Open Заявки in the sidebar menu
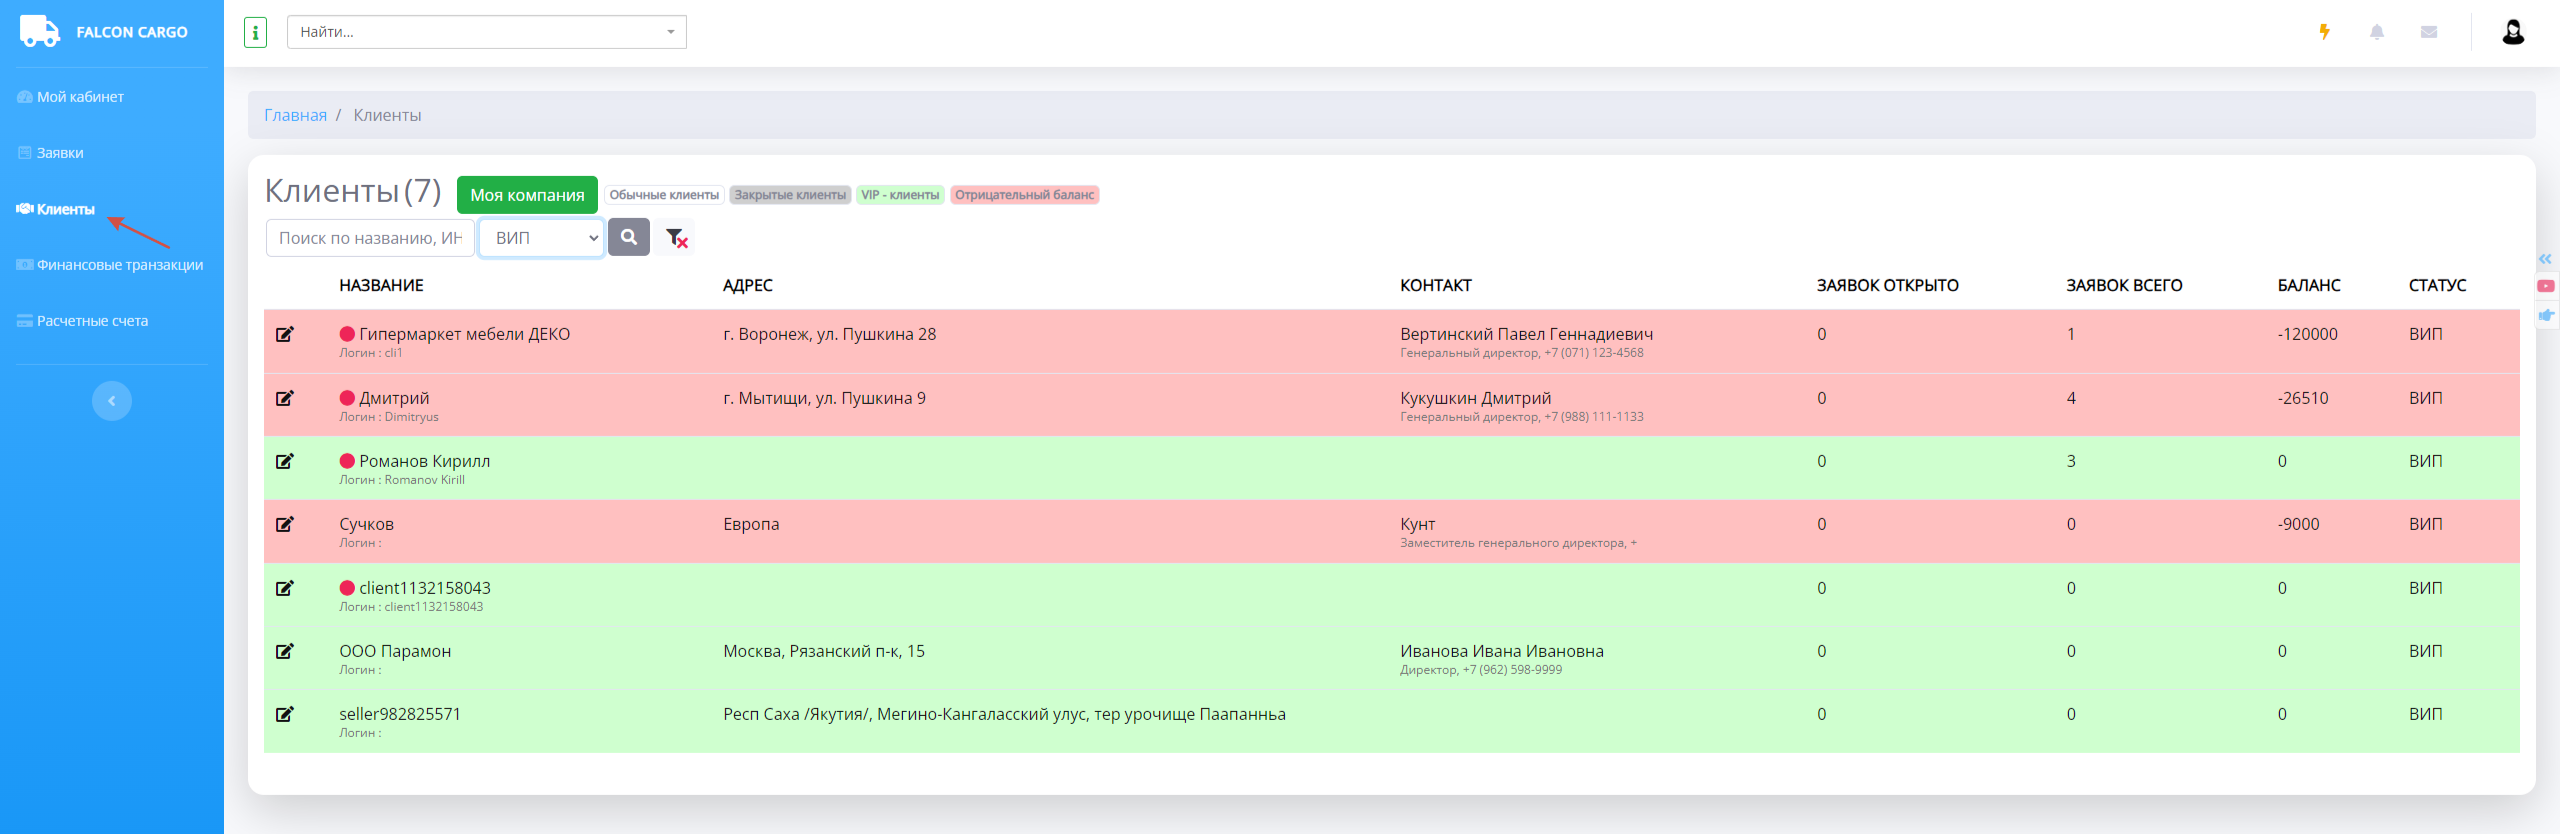 60,153
